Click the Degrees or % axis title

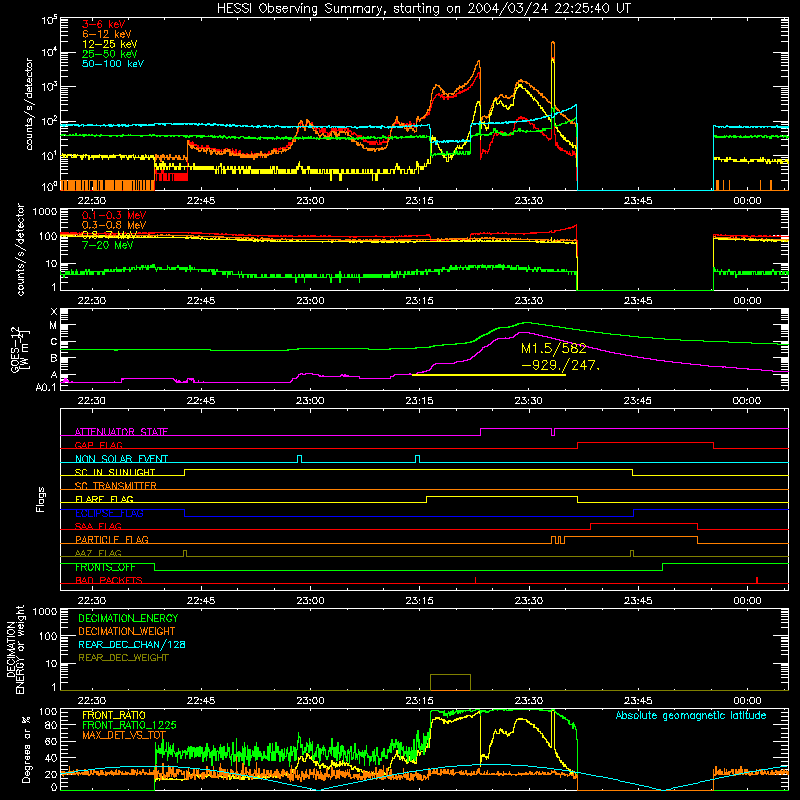pos(26,750)
